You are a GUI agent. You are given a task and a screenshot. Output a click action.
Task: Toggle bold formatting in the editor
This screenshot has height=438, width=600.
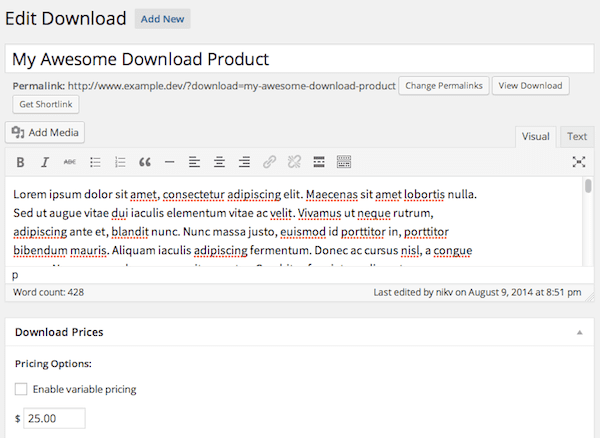pos(21,161)
